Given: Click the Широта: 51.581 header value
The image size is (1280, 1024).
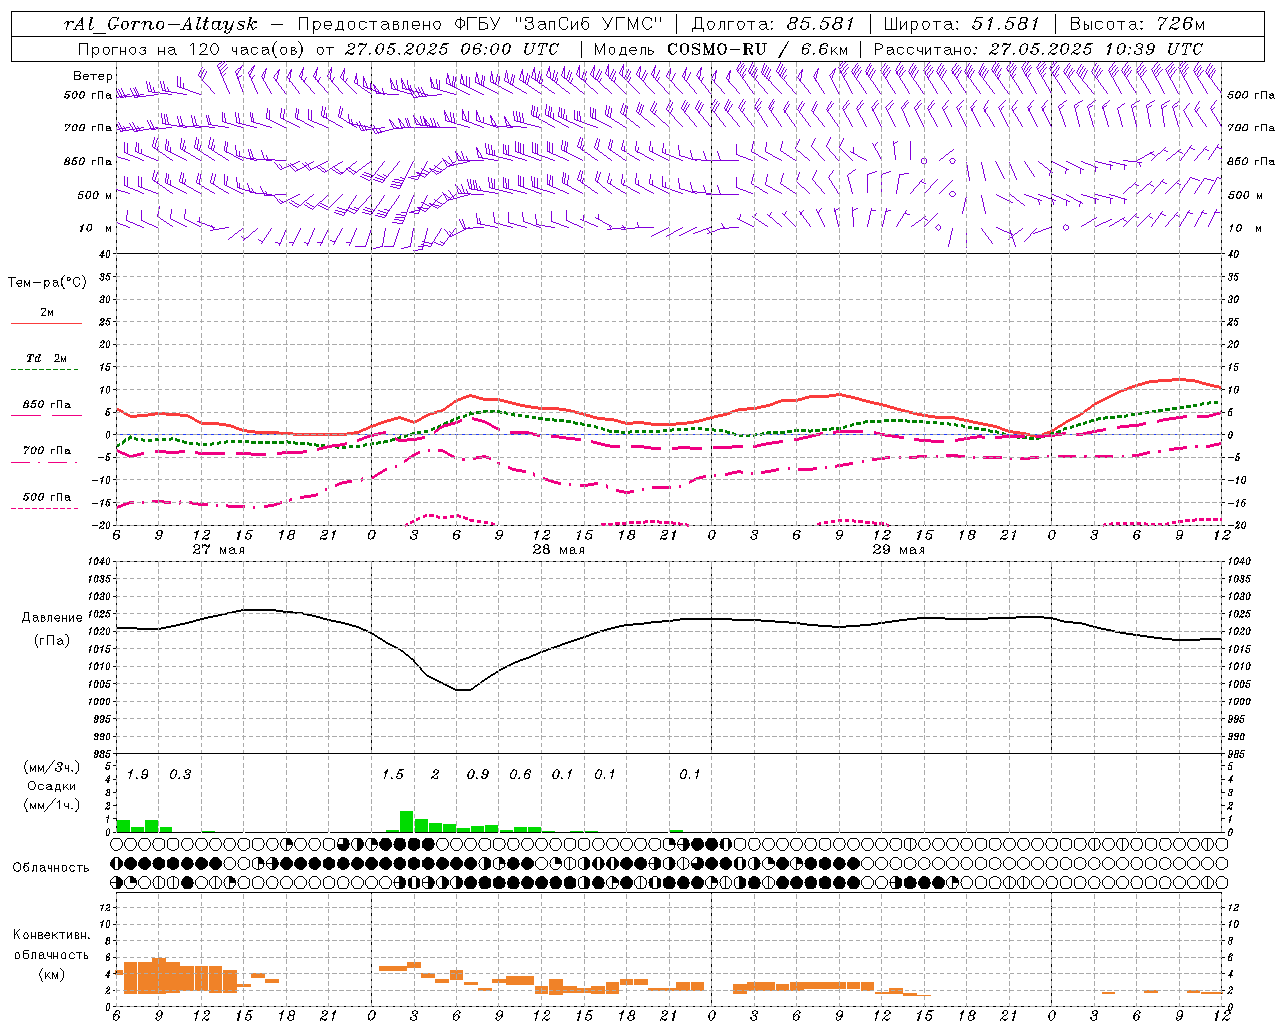Looking at the screenshot, I should [x=962, y=24].
